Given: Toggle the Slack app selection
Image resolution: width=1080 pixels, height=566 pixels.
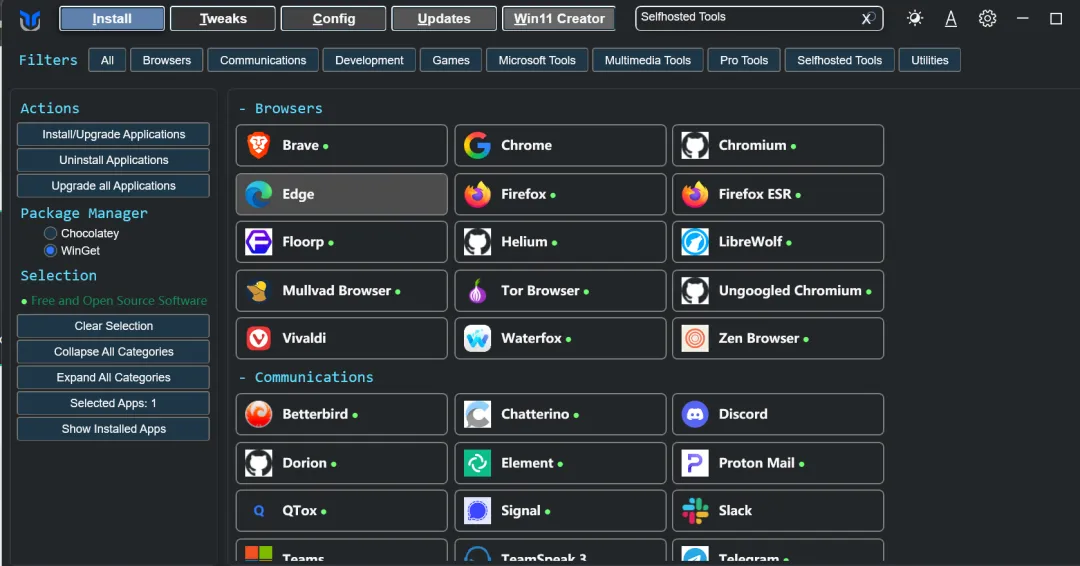Looking at the screenshot, I should click(x=778, y=510).
